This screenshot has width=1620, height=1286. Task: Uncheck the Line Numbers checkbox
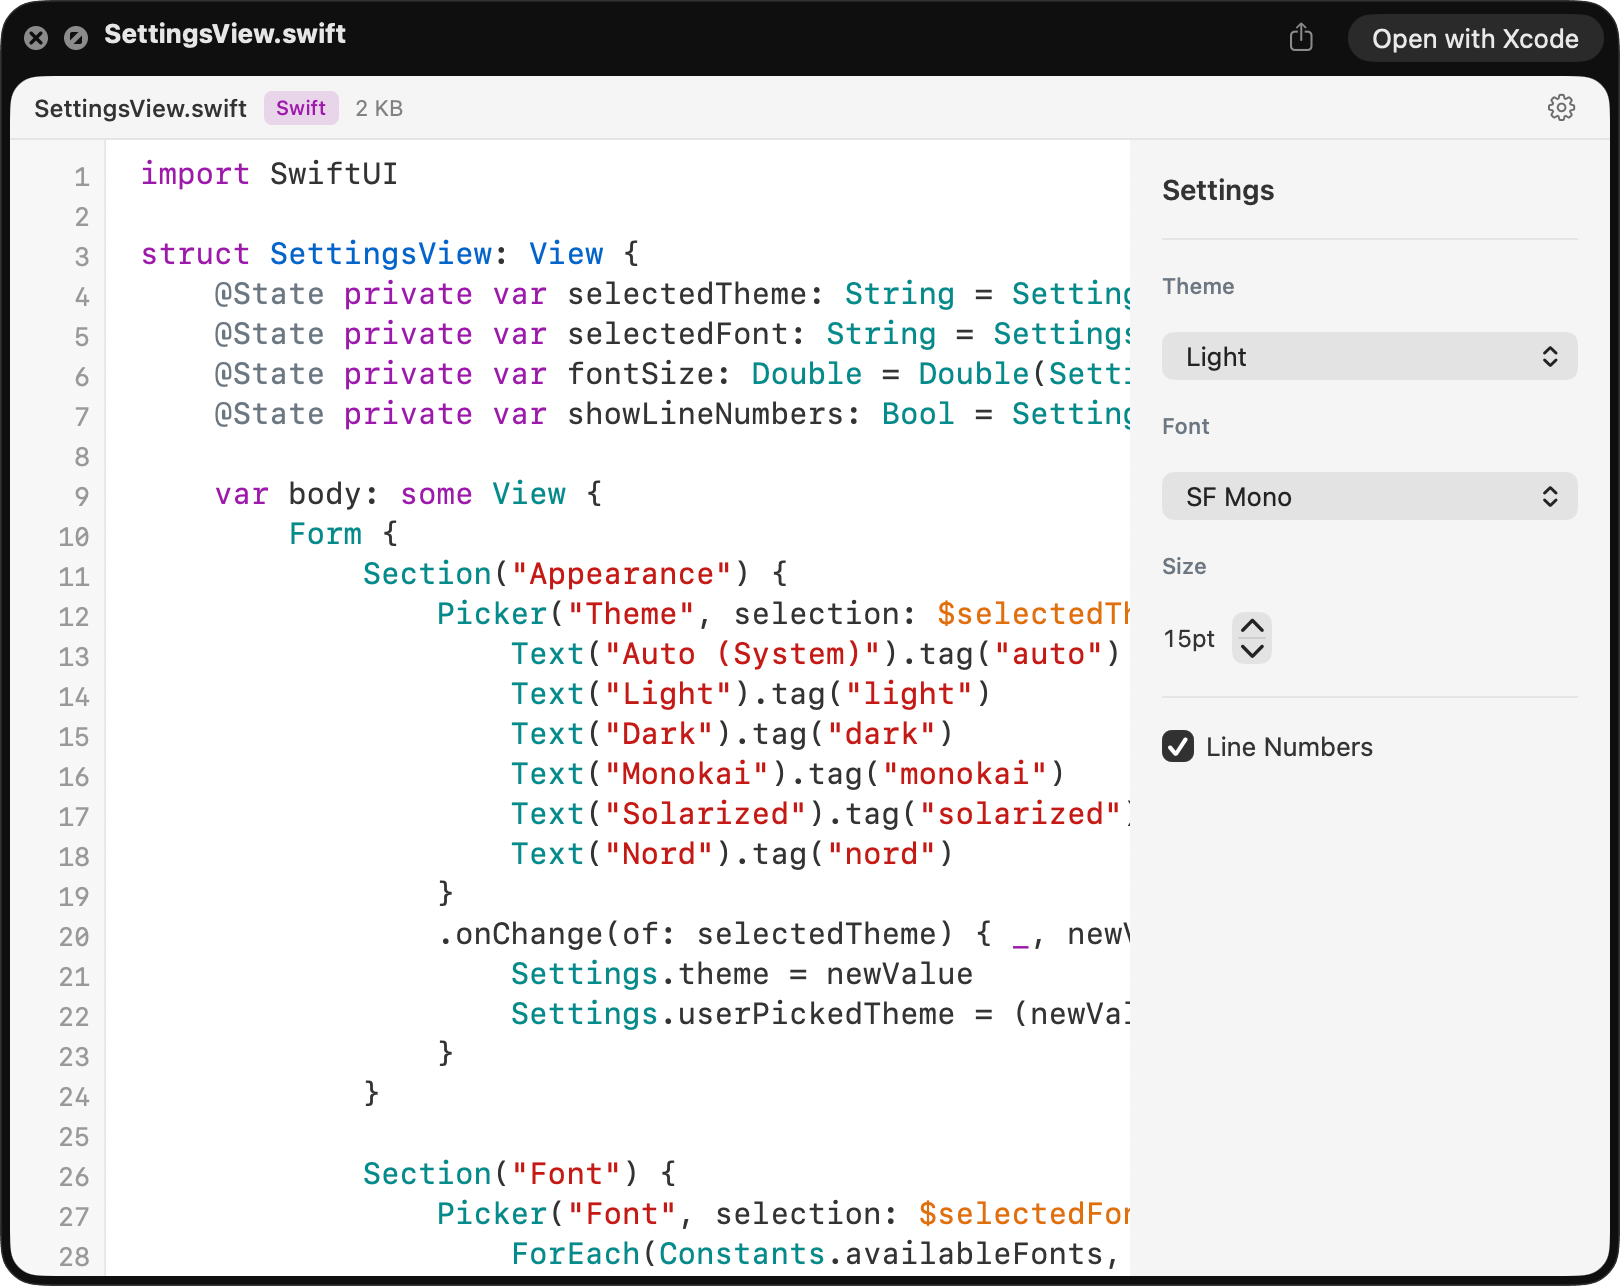tap(1178, 746)
